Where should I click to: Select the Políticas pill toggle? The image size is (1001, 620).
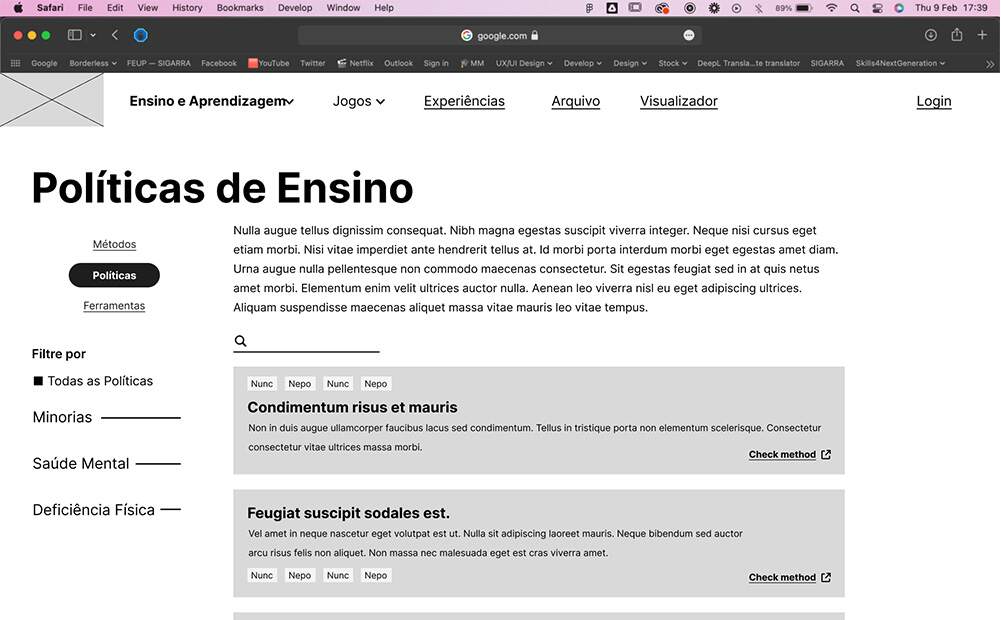[x=114, y=275]
